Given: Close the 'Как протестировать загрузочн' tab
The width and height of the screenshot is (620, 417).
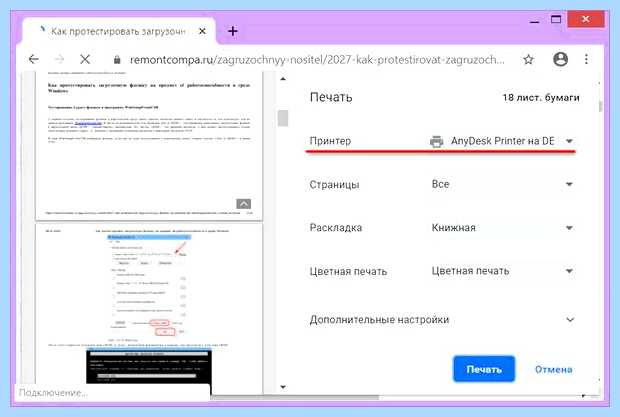Looking at the screenshot, I should 202,31.
